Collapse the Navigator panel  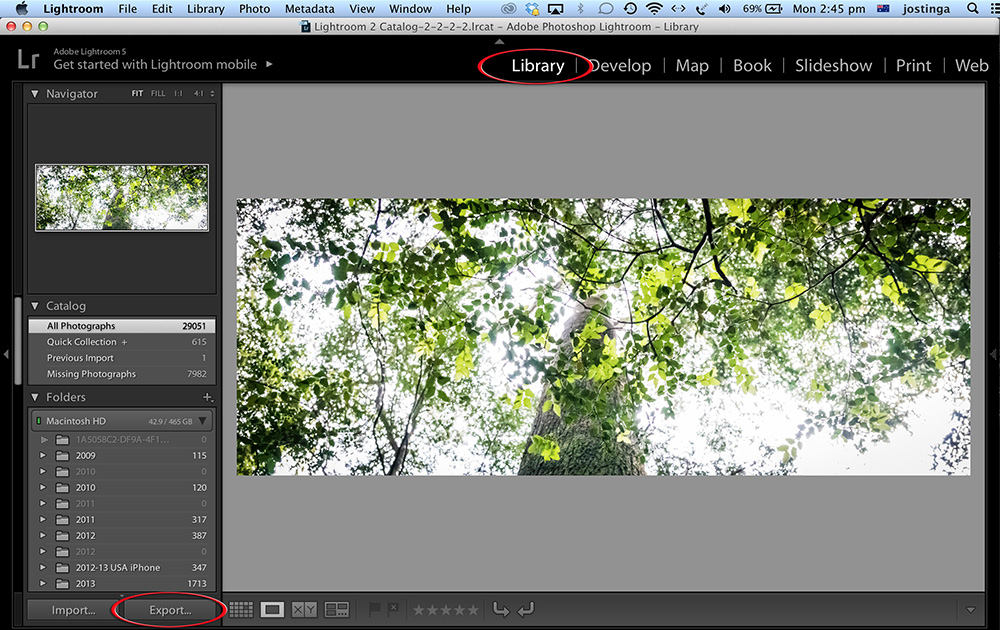[37, 93]
